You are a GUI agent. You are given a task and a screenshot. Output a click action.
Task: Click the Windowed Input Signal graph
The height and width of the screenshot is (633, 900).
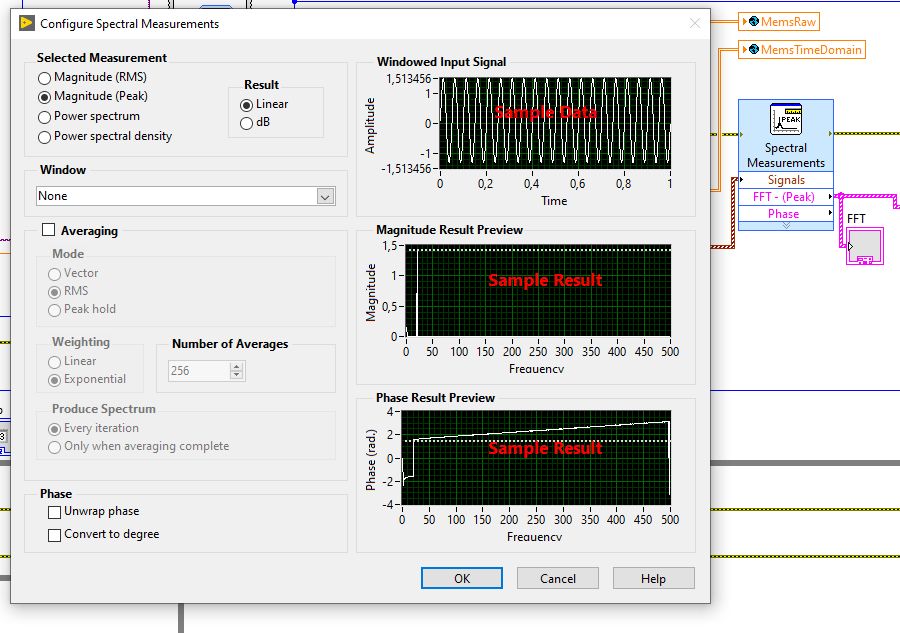point(555,123)
